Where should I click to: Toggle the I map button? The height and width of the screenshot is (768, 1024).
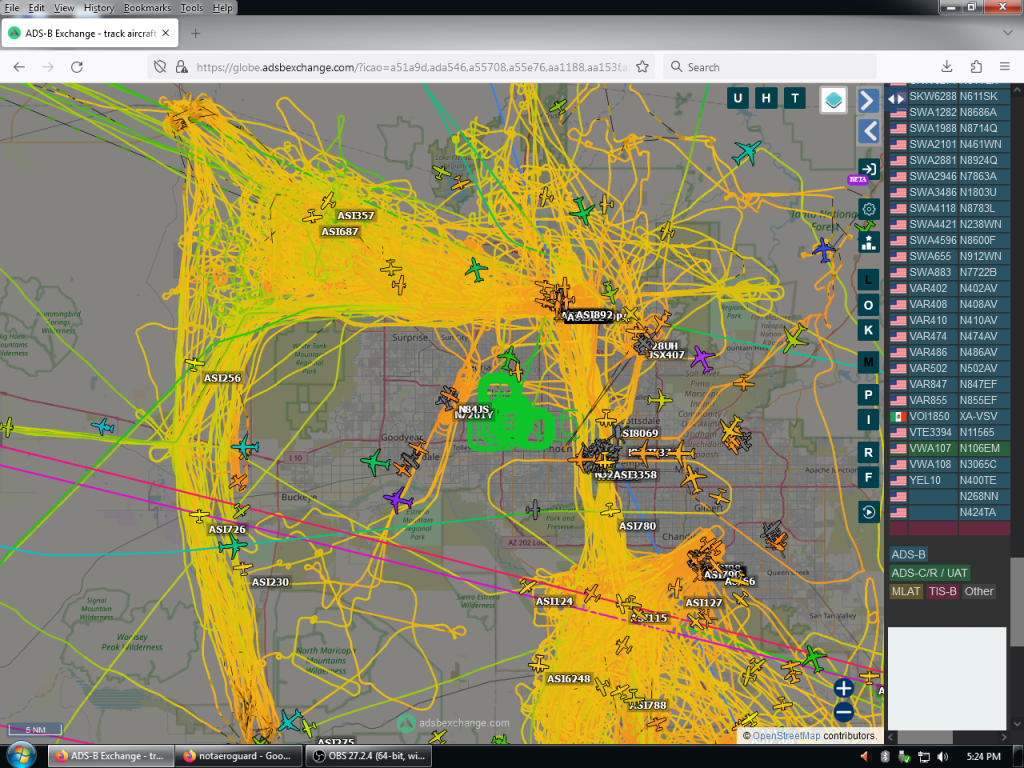coord(869,419)
